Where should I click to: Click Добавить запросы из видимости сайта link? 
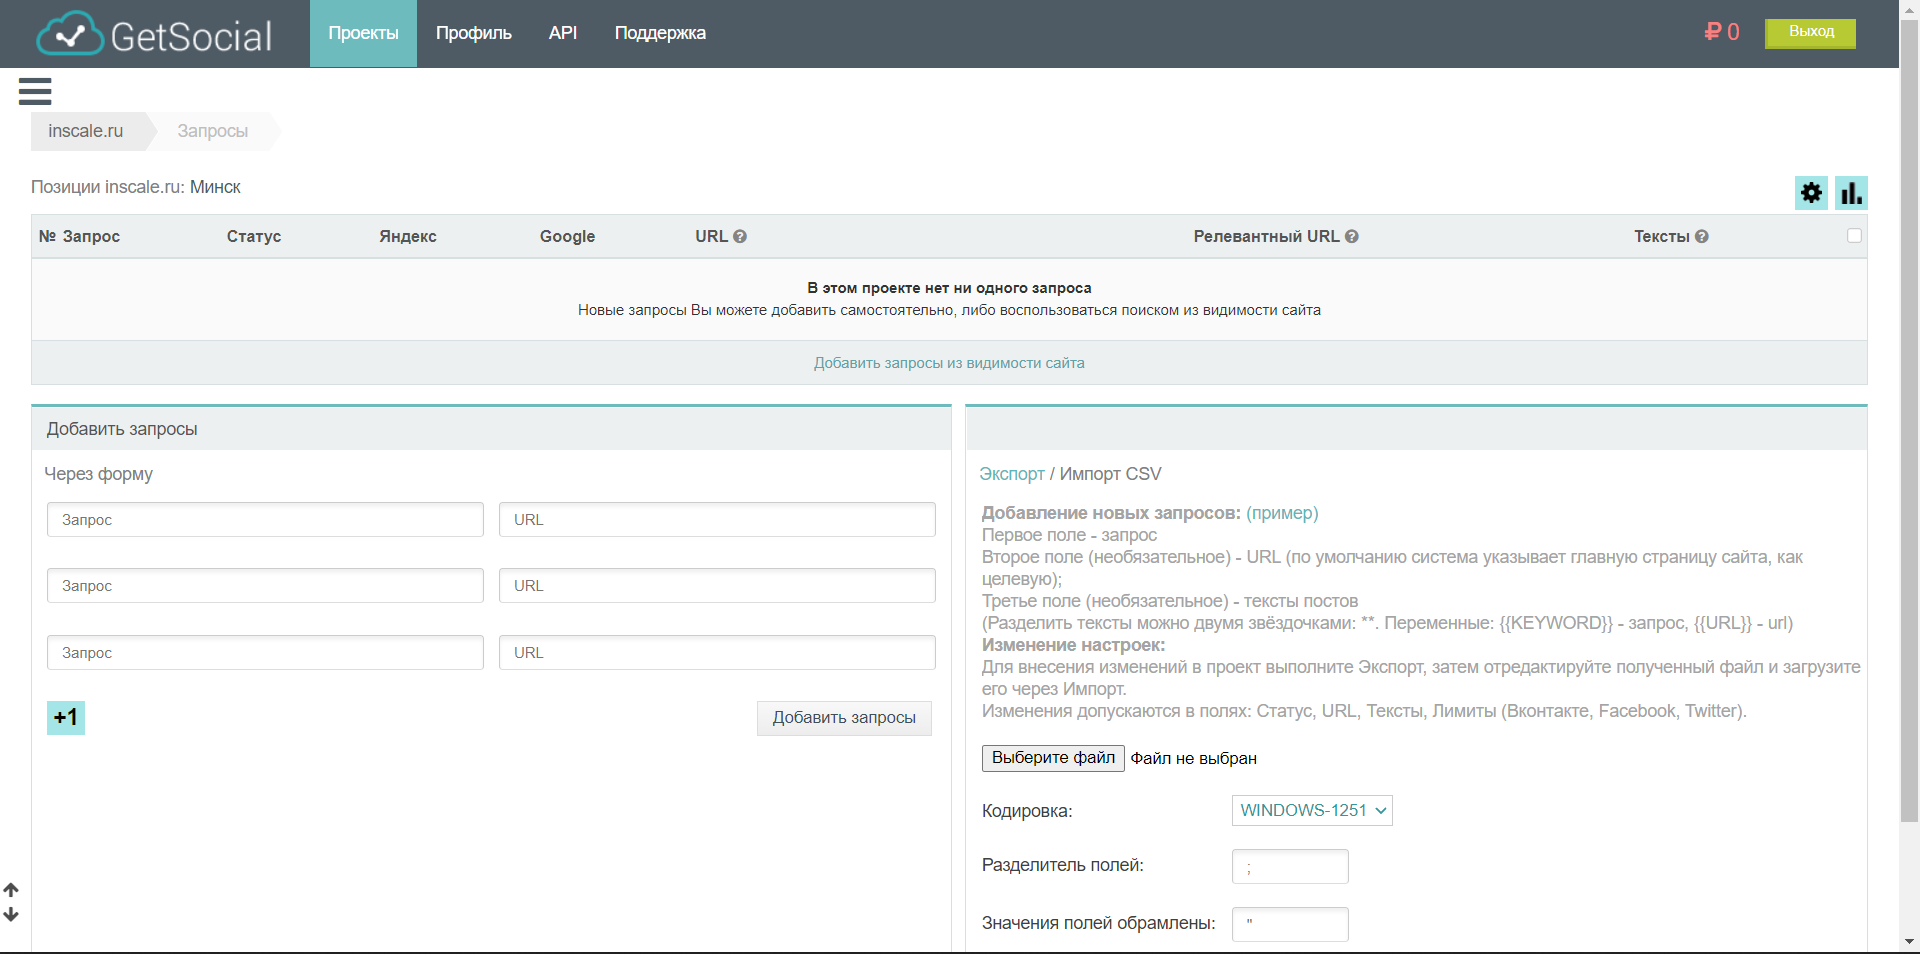pos(949,363)
